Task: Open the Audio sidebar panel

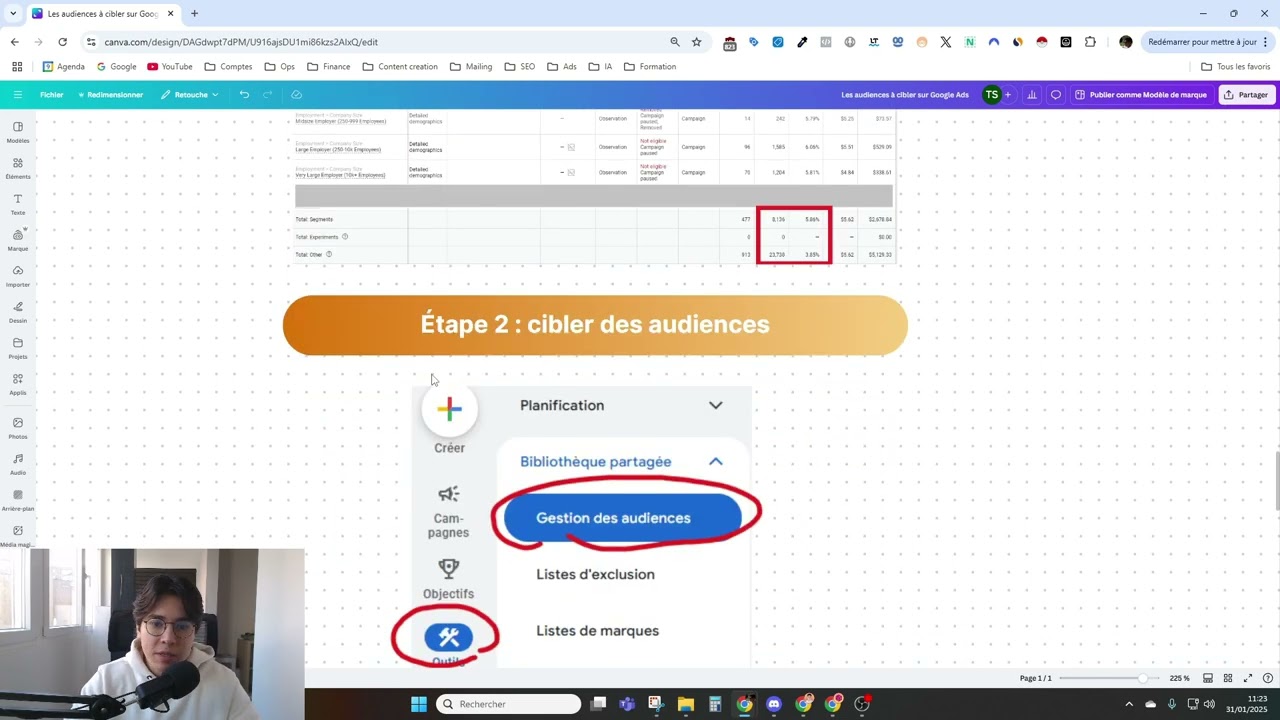Action: 18,464
